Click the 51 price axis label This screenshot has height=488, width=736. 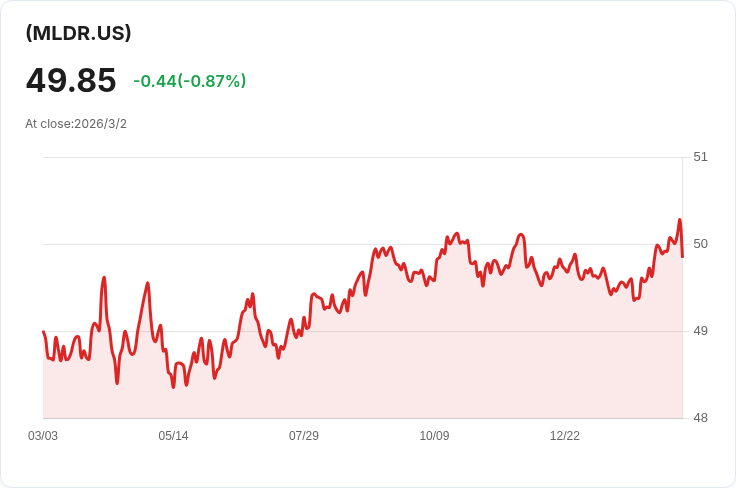coord(700,157)
